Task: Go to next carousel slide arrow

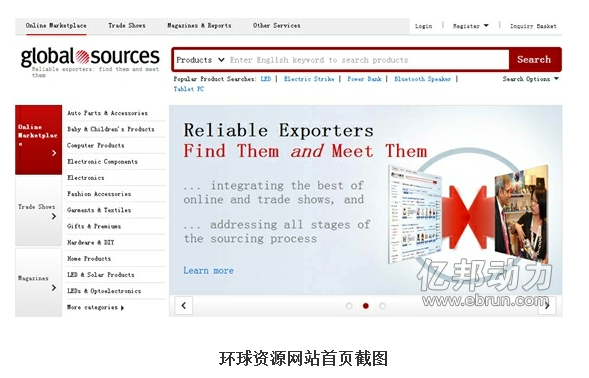Action: pos(547,305)
